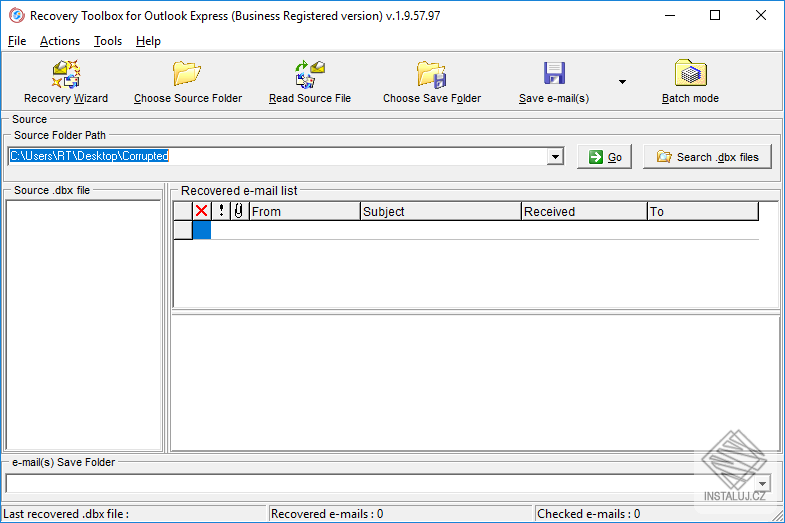Click the Go button

604,157
